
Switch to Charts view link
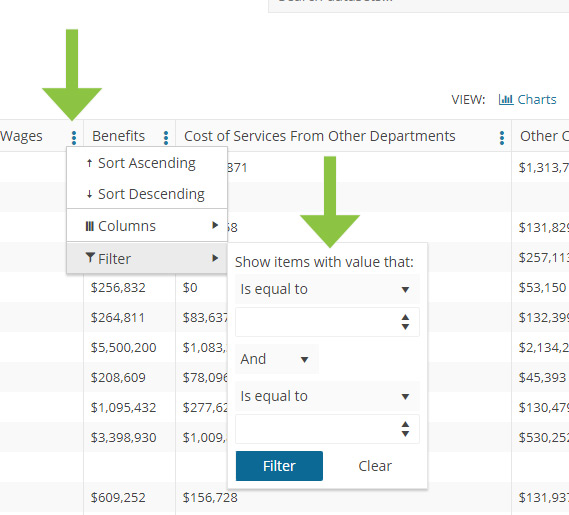[x=528, y=99]
